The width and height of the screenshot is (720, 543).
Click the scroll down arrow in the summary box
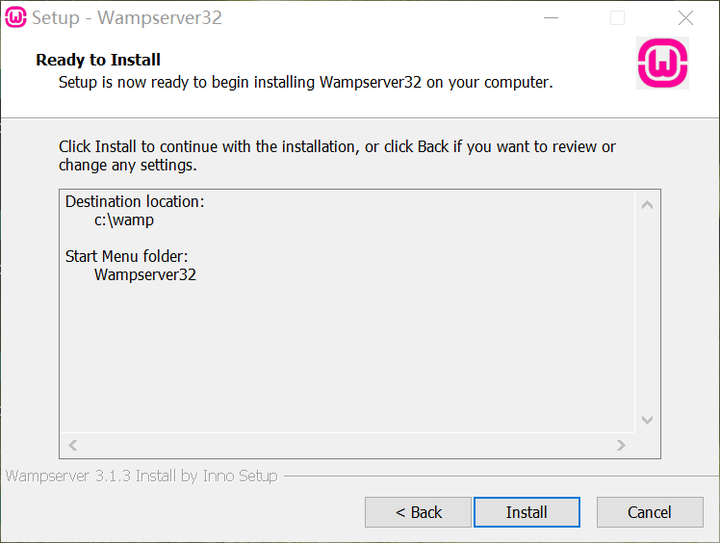(x=647, y=420)
